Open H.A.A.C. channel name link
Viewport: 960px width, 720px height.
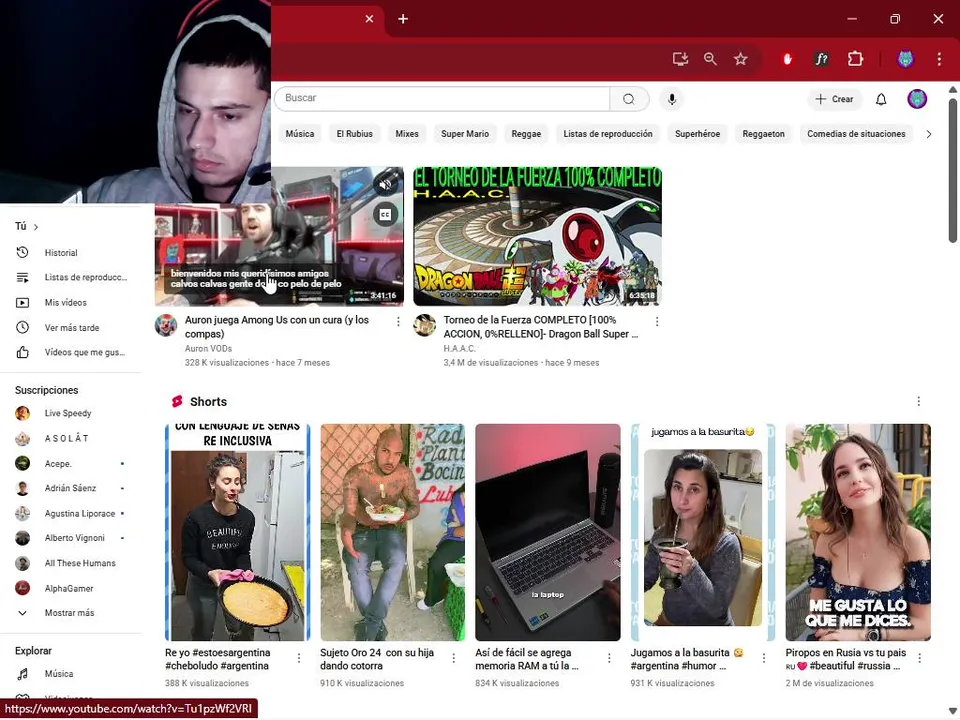click(x=459, y=348)
